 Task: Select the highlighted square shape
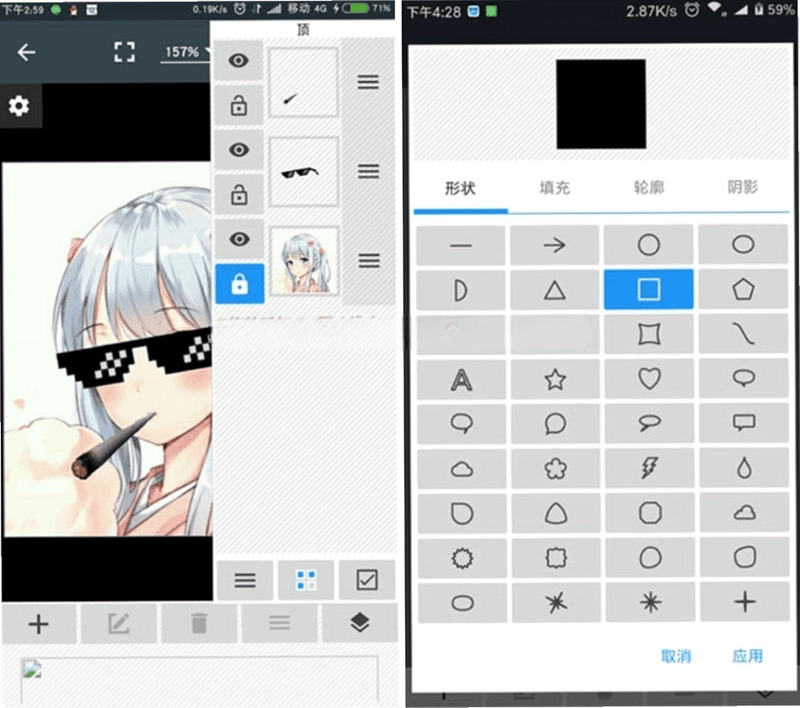(648, 289)
